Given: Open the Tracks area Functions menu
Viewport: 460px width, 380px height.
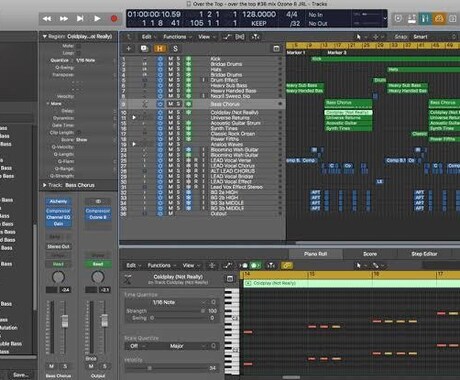Looking at the screenshot, I should tap(177, 37).
